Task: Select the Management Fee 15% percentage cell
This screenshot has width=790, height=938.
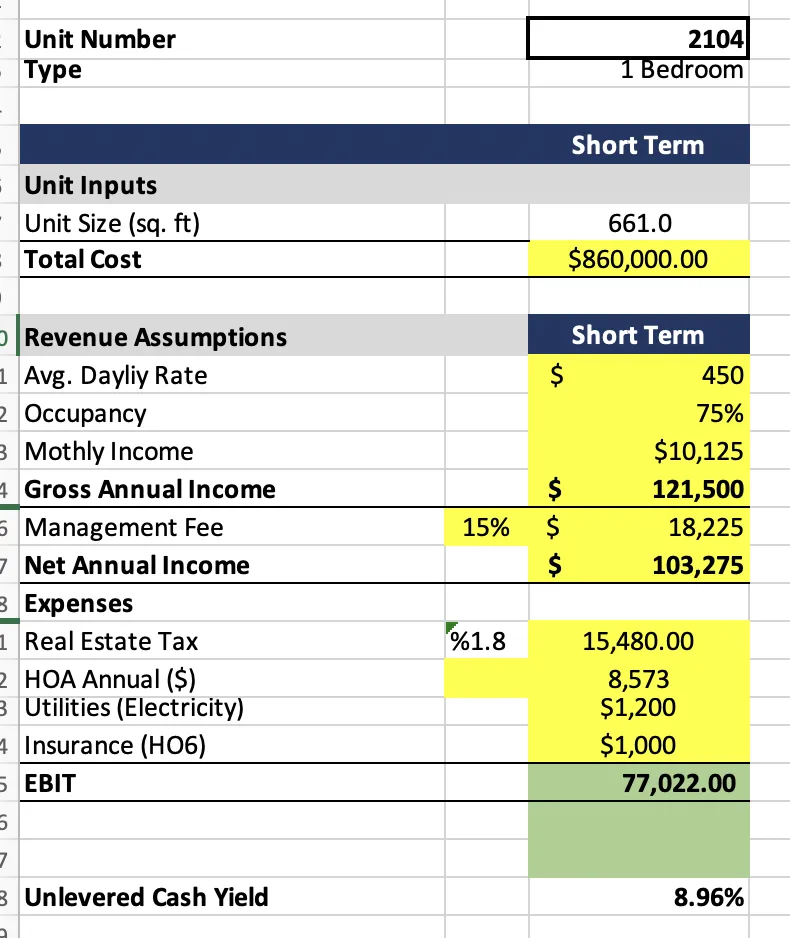Action: click(x=487, y=527)
